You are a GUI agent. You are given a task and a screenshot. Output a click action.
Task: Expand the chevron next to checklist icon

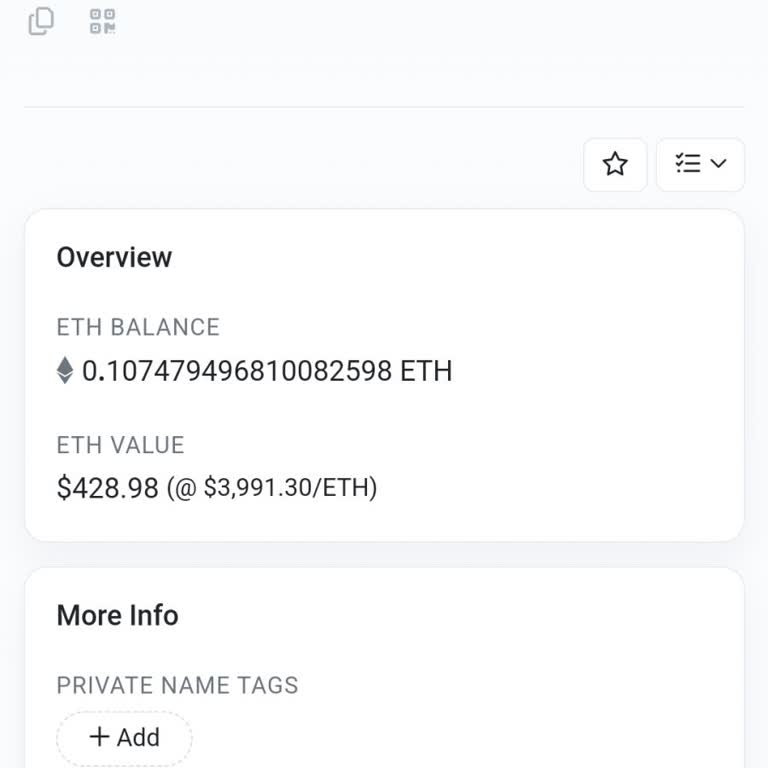[x=718, y=163]
